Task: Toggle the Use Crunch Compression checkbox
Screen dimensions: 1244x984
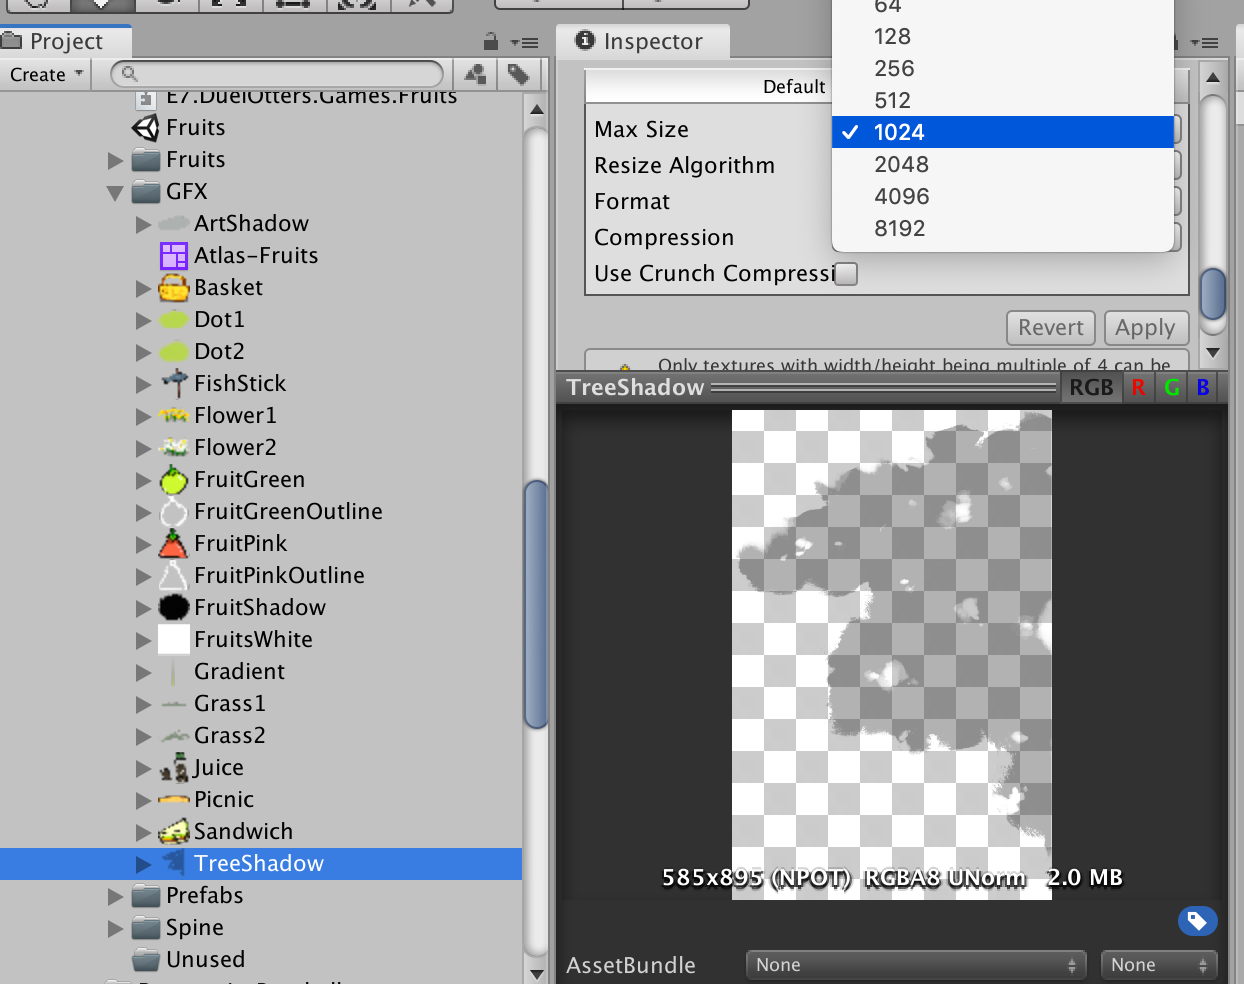Action: click(x=846, y=274)
